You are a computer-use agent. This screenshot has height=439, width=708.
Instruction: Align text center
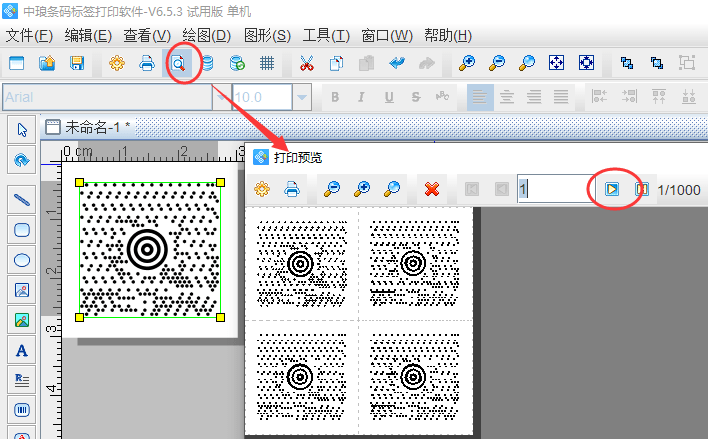[x=507, y=97]
